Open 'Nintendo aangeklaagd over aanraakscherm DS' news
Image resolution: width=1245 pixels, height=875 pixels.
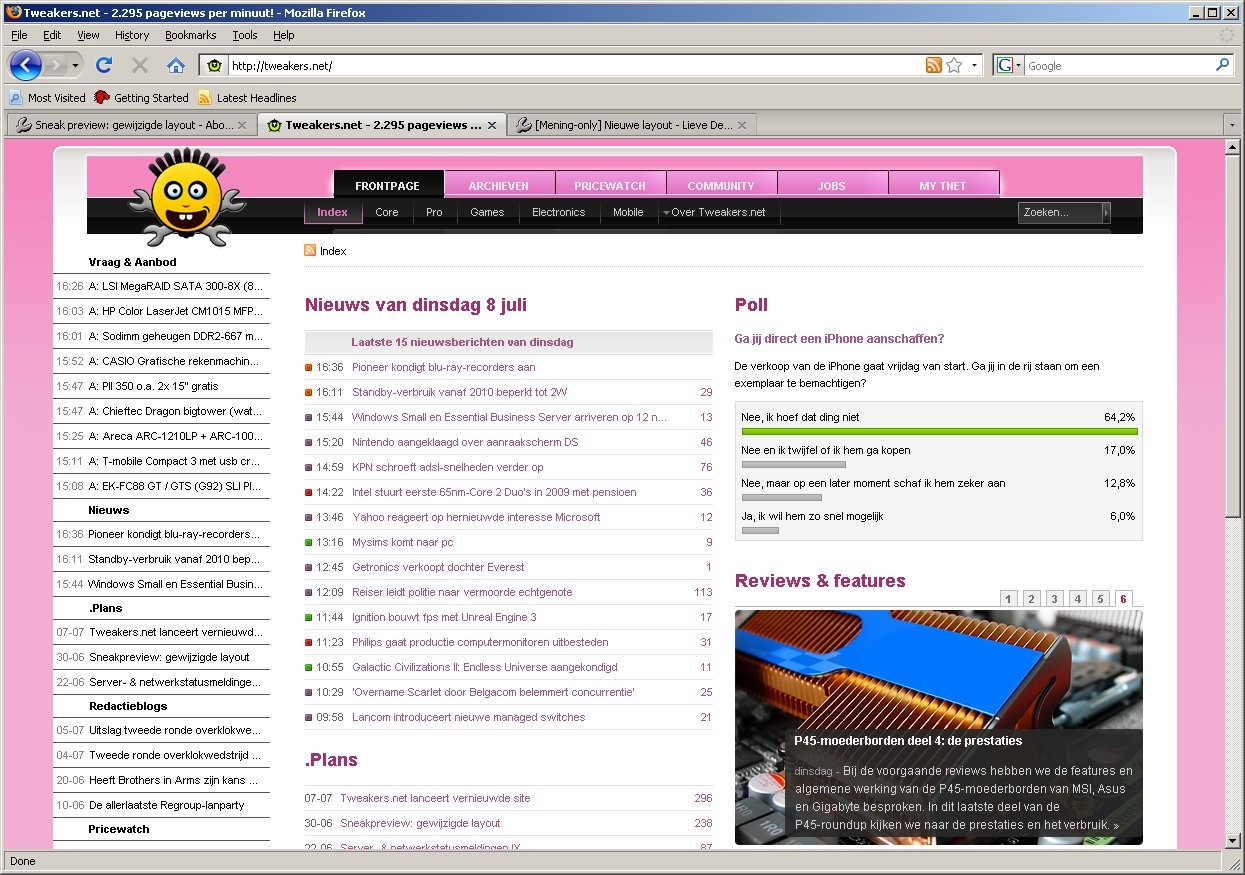point(465,442)
